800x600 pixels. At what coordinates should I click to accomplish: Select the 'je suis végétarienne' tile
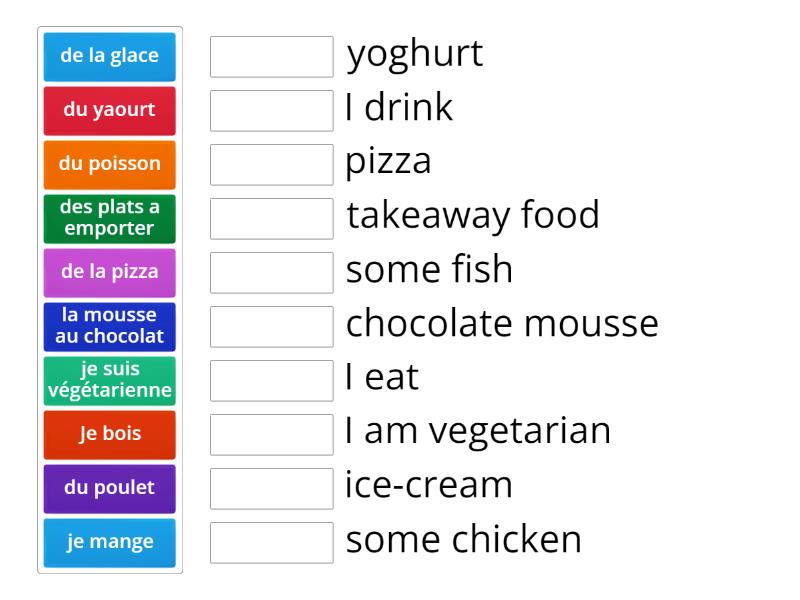[109, 380]
